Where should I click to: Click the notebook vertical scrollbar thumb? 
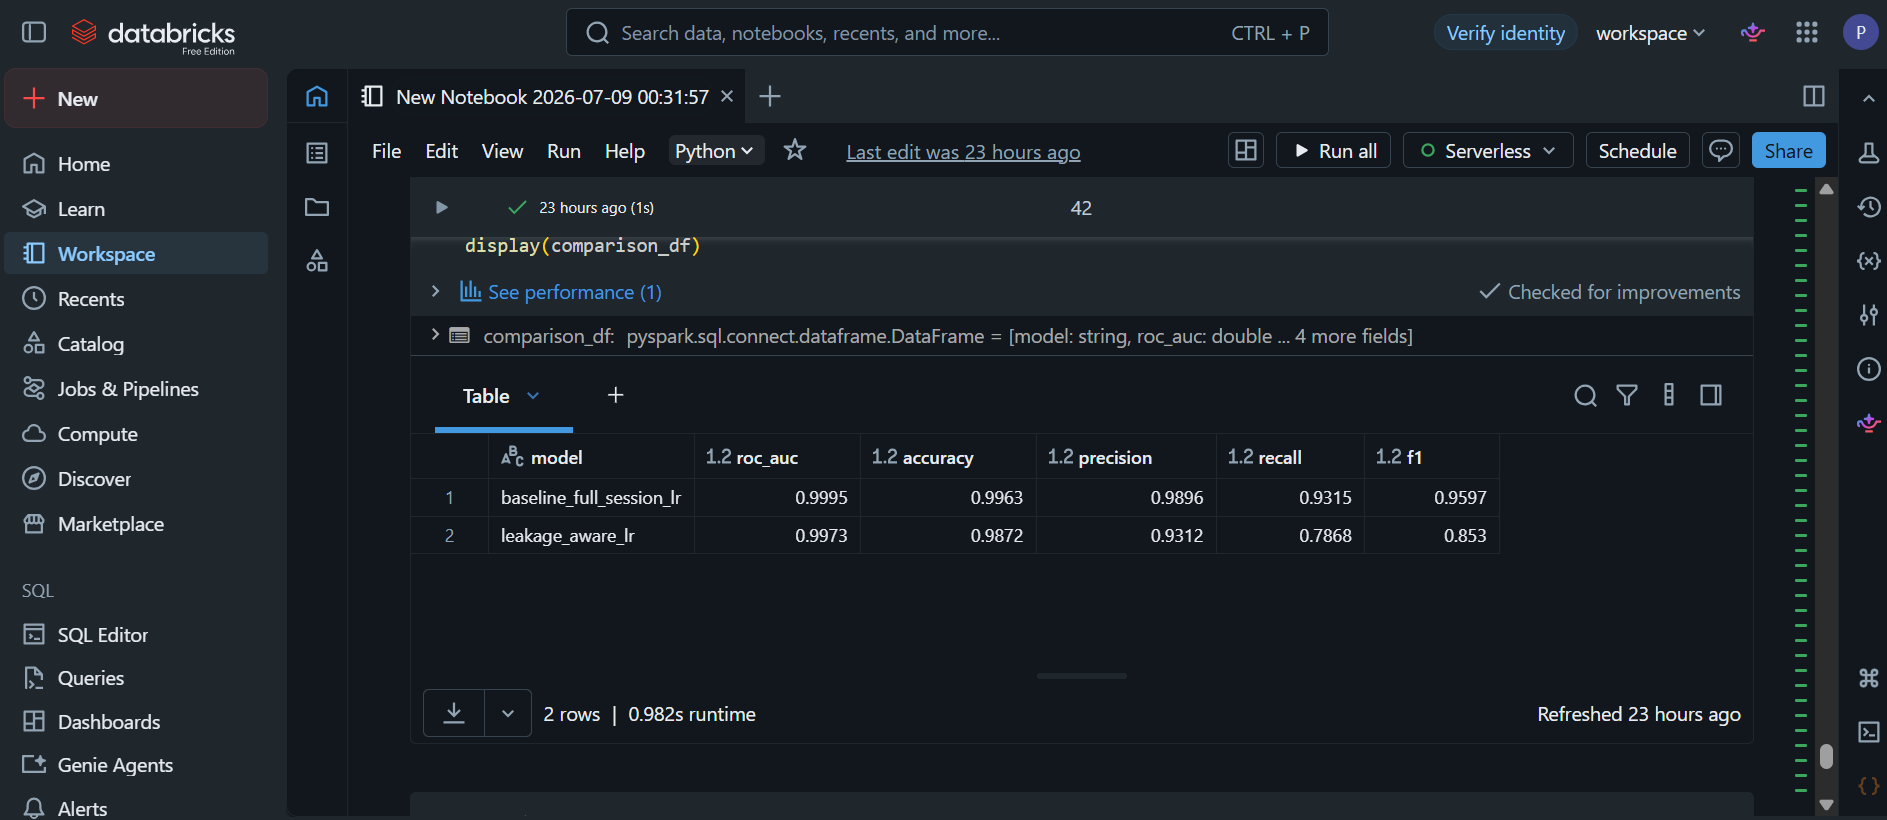[1826, 756]
